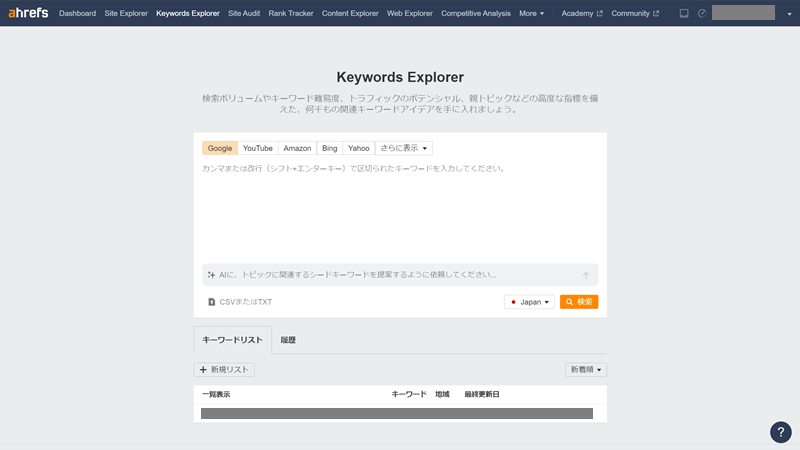This screenshot has width=800, height=450.
Task: Open the help question mark button
Action: (x=781, y=432)
